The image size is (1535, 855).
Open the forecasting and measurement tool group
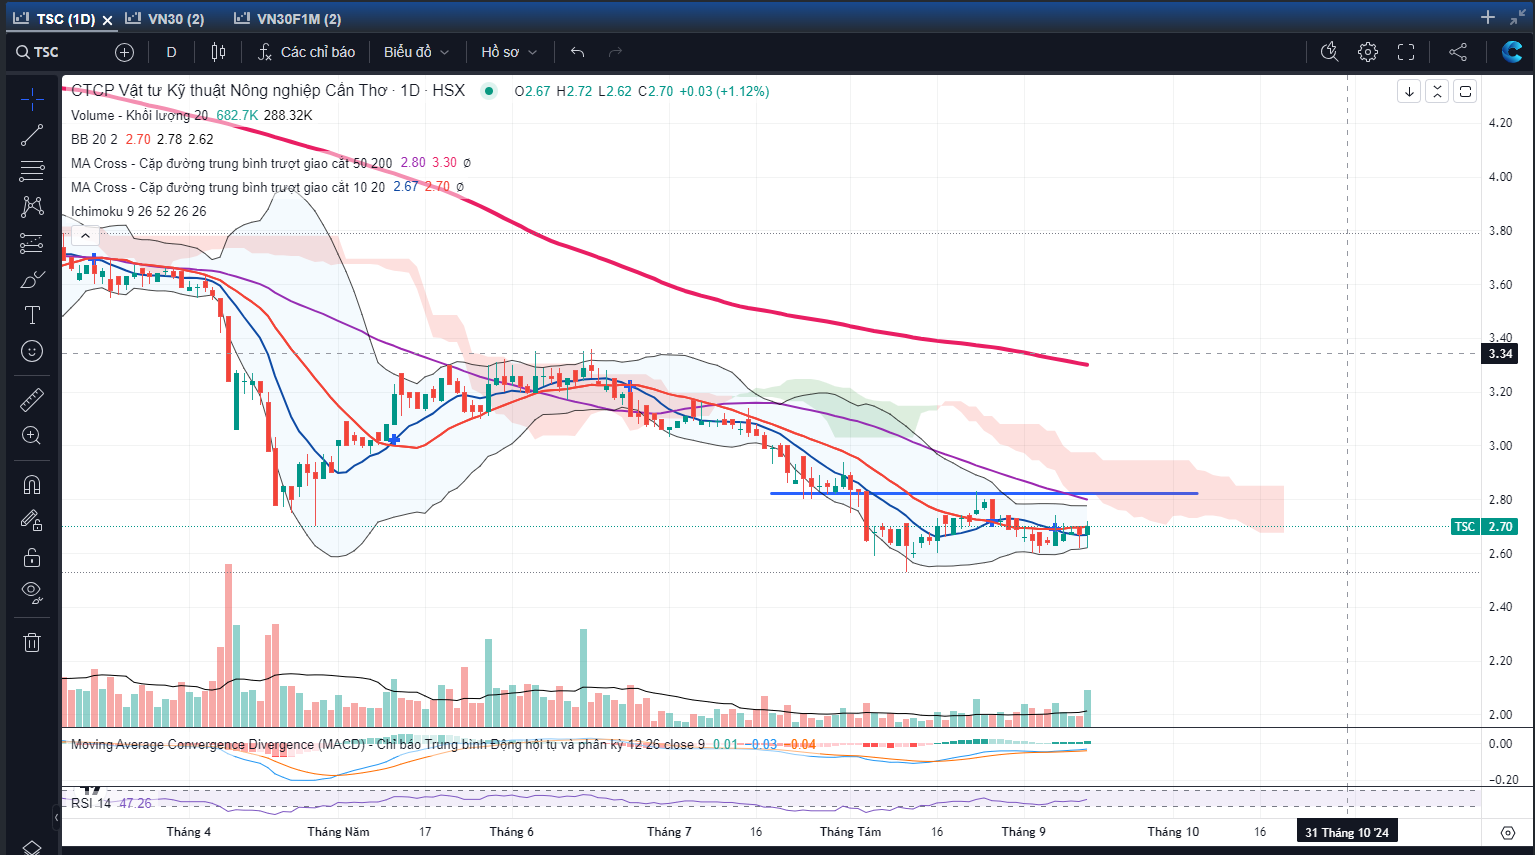32,243
